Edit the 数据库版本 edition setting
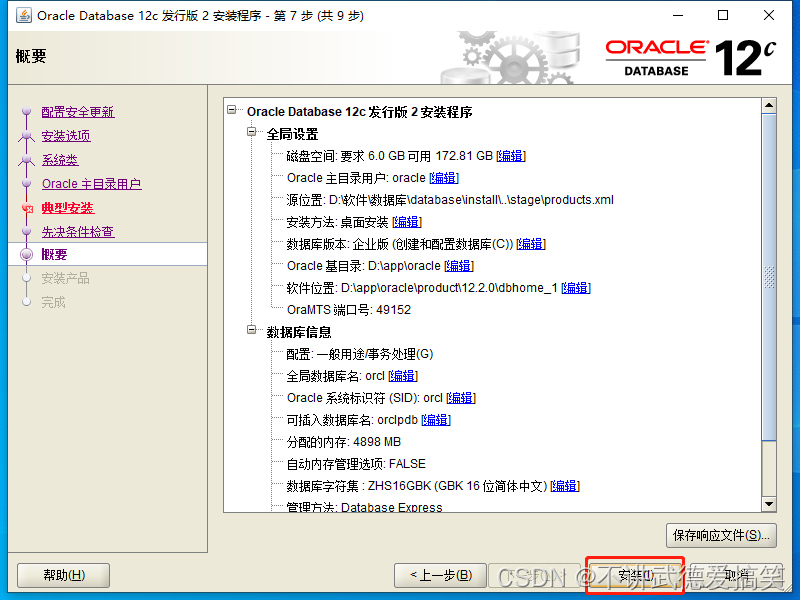This screenshot has width=800, height=600. (x=531, y=244)
